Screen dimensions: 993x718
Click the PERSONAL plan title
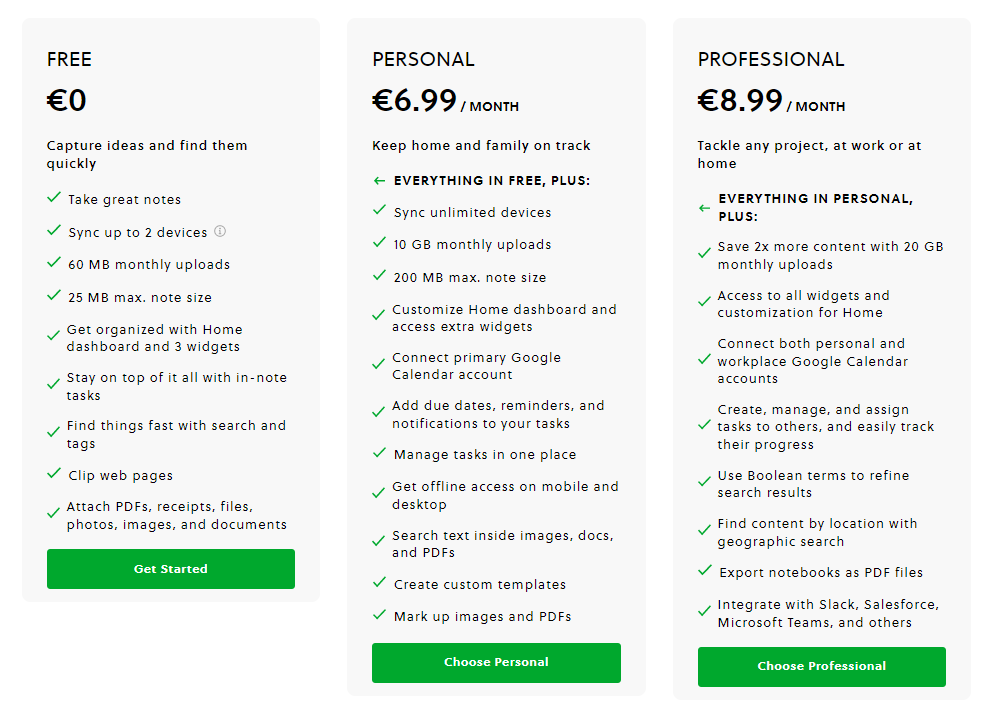423,60
